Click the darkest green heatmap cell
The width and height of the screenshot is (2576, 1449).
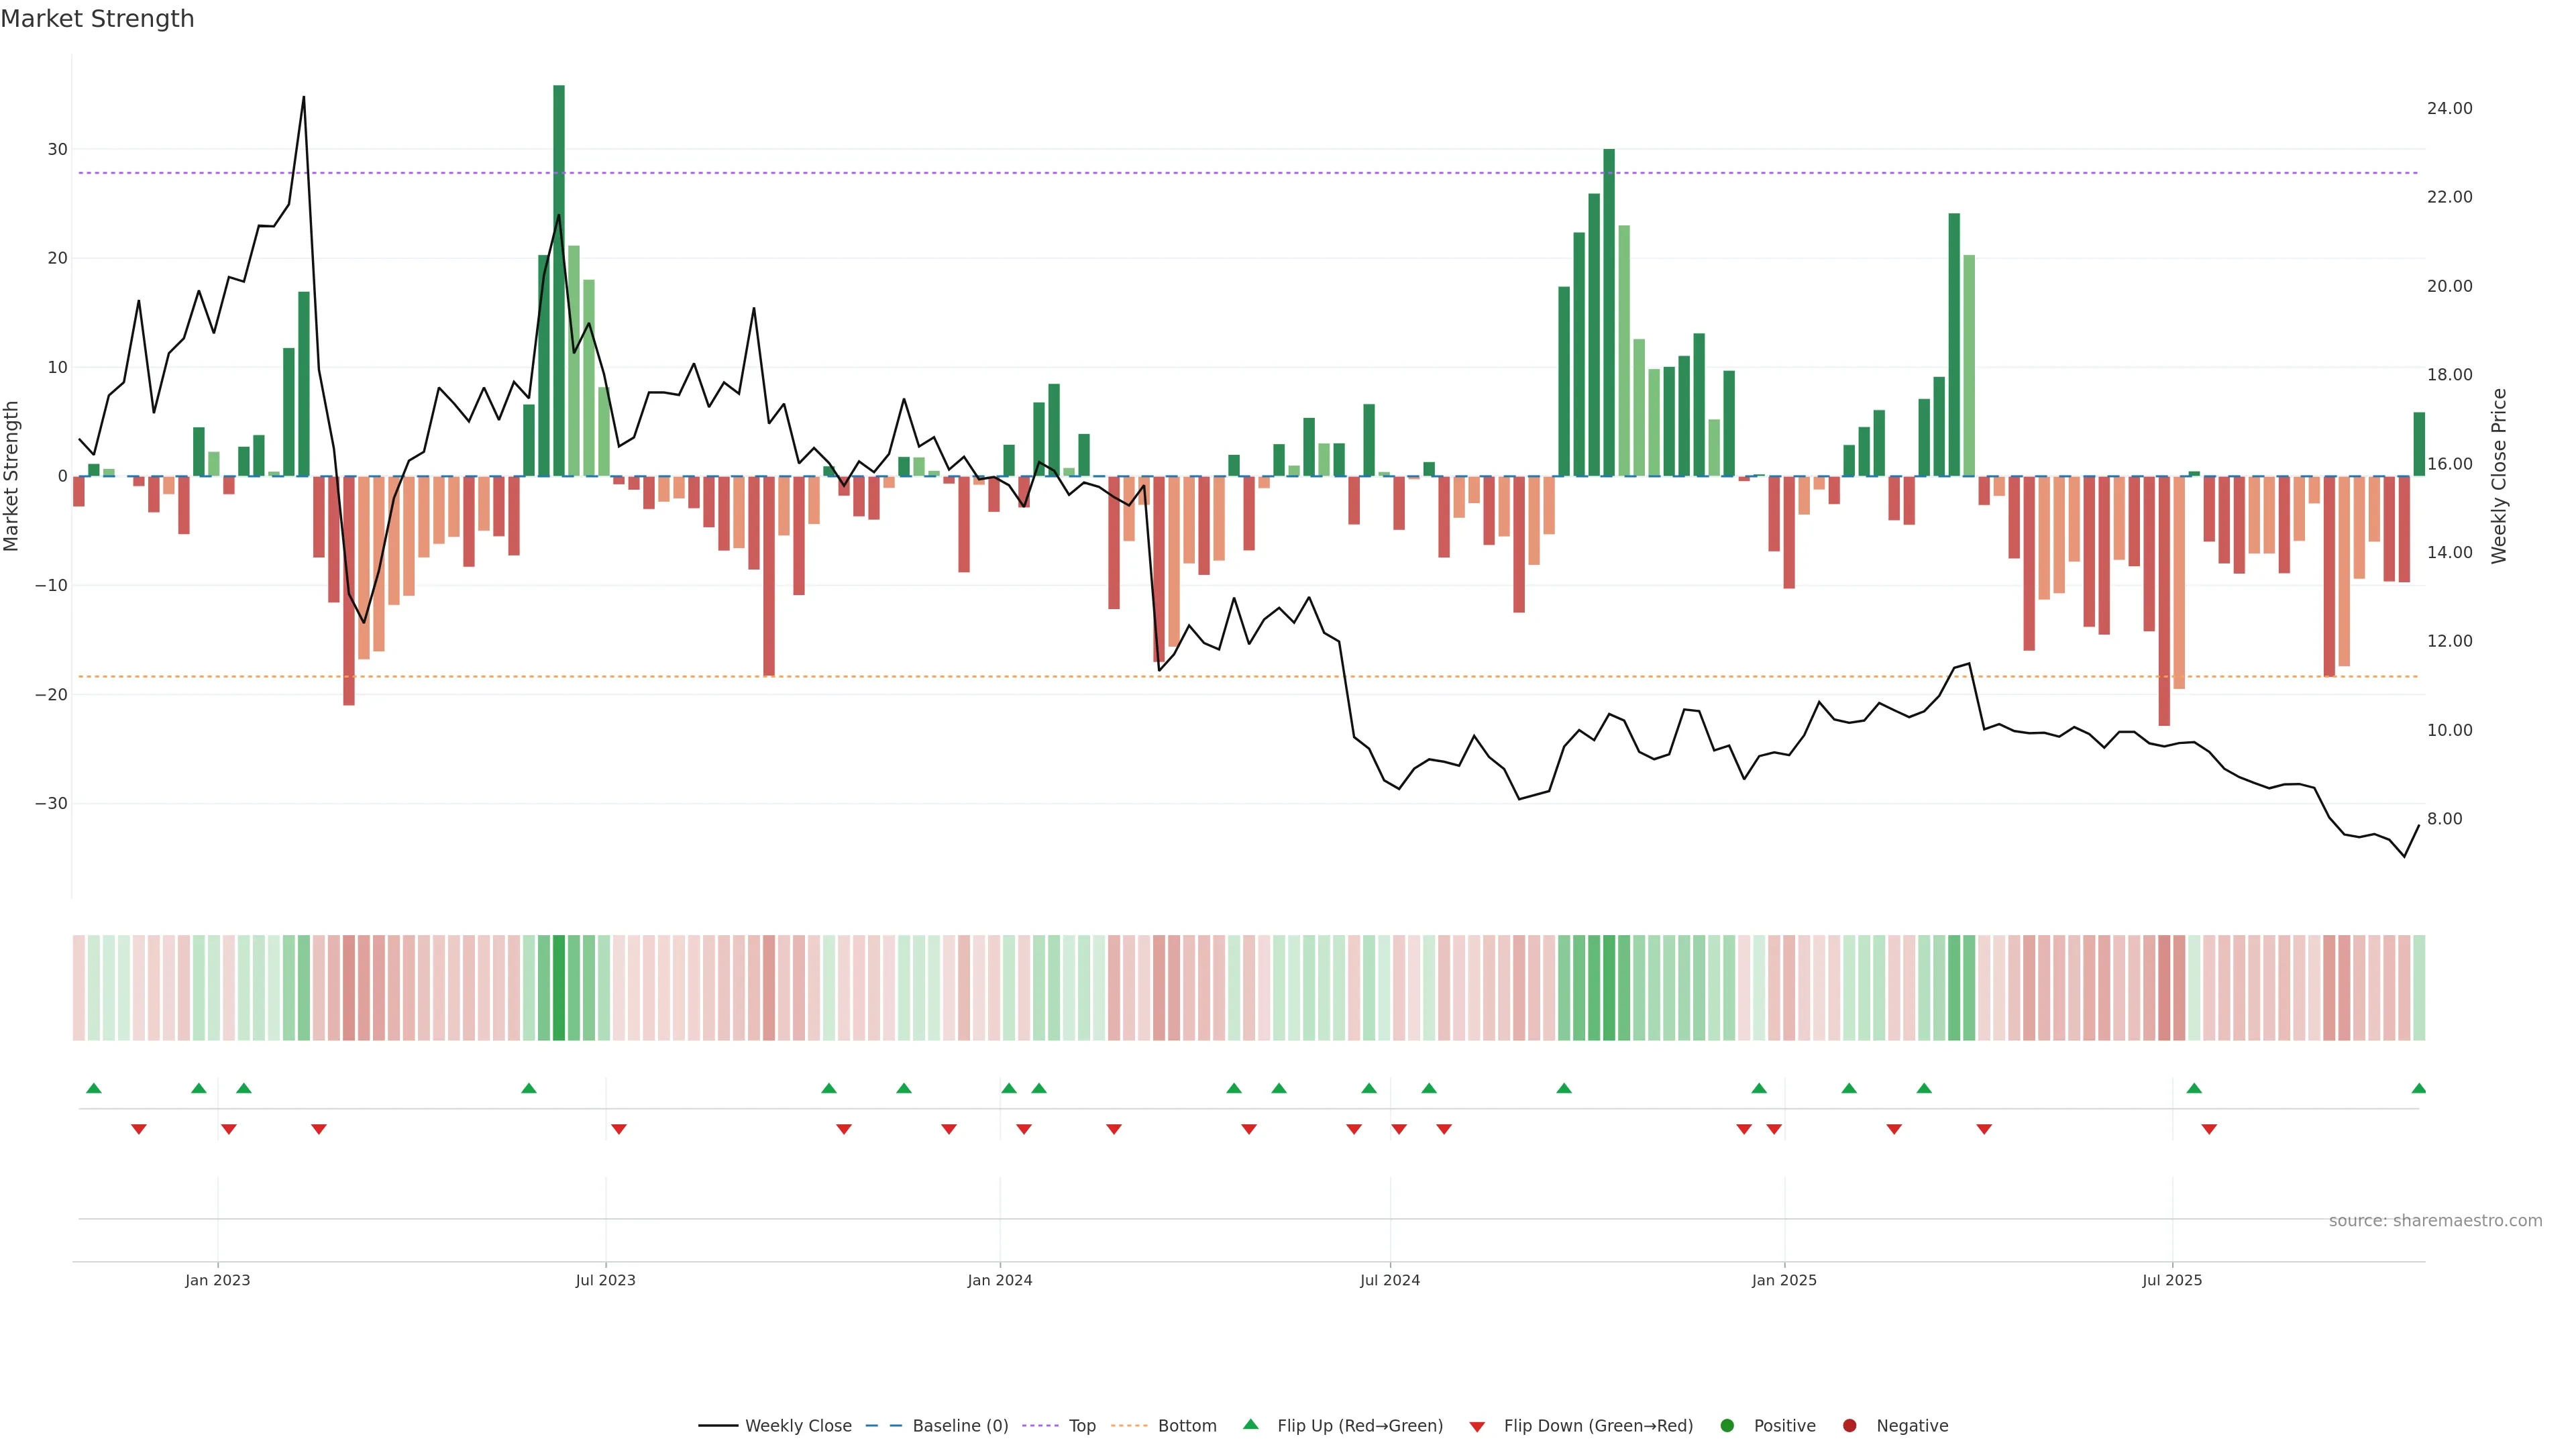[559, 987]
